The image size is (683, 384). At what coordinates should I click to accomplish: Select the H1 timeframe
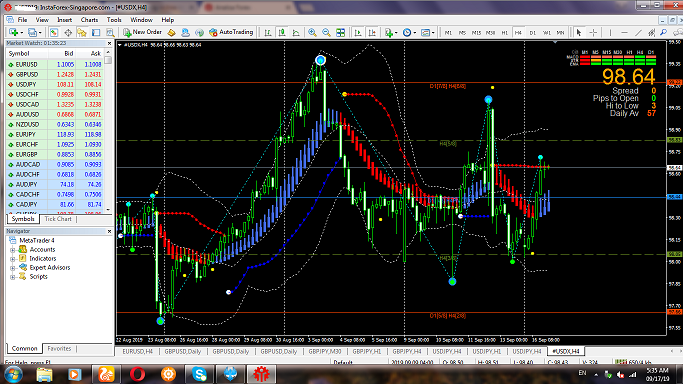click(x=504, y=33)
